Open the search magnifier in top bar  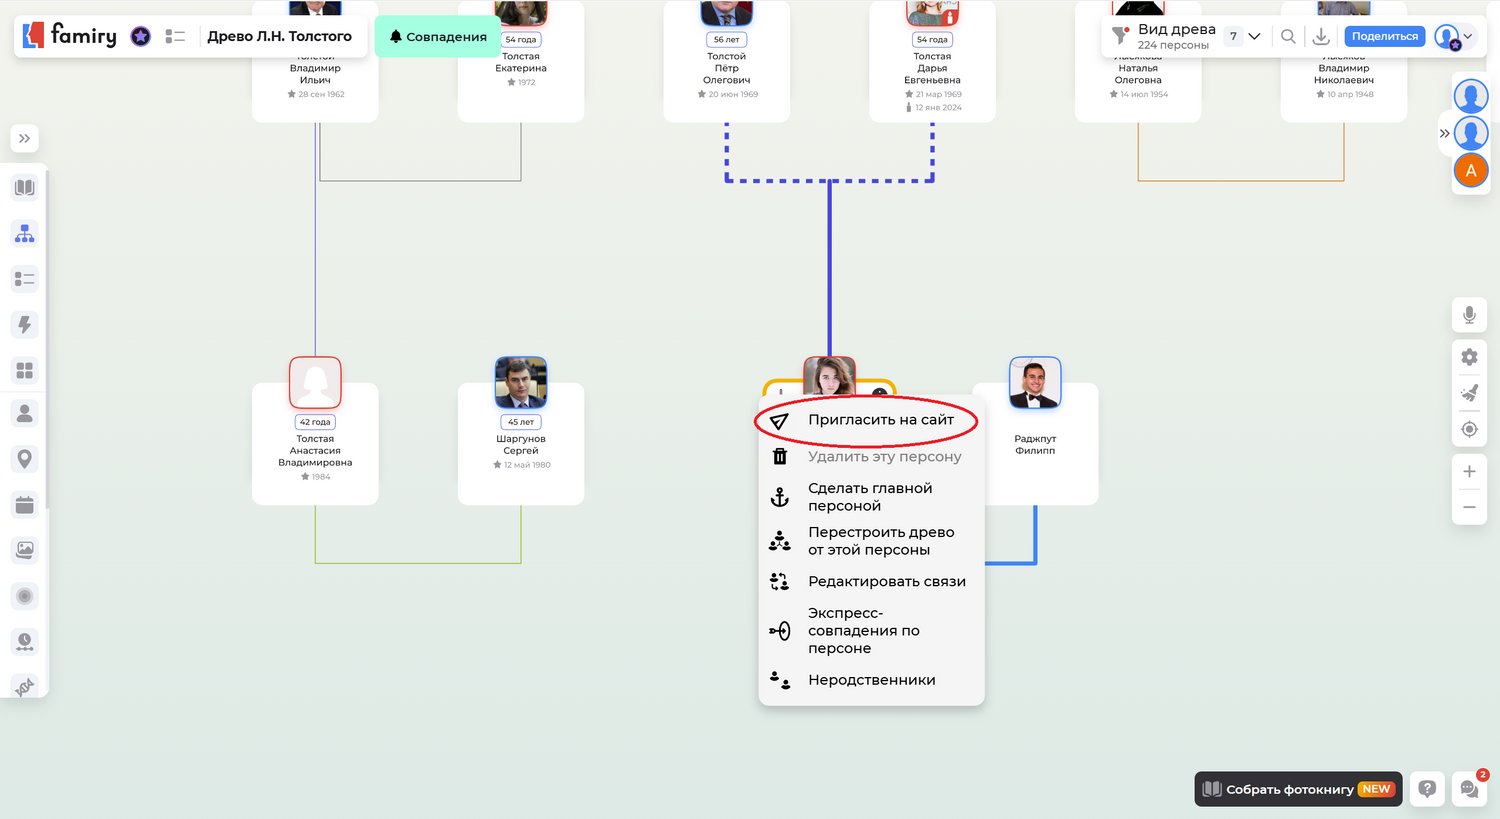(1288, 36)
